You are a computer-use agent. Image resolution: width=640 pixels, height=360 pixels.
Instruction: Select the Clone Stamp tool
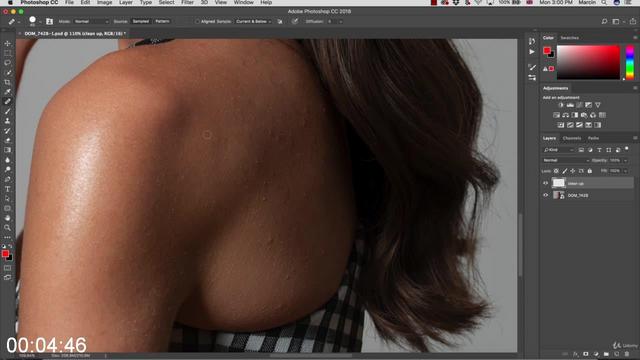point(7,121)
